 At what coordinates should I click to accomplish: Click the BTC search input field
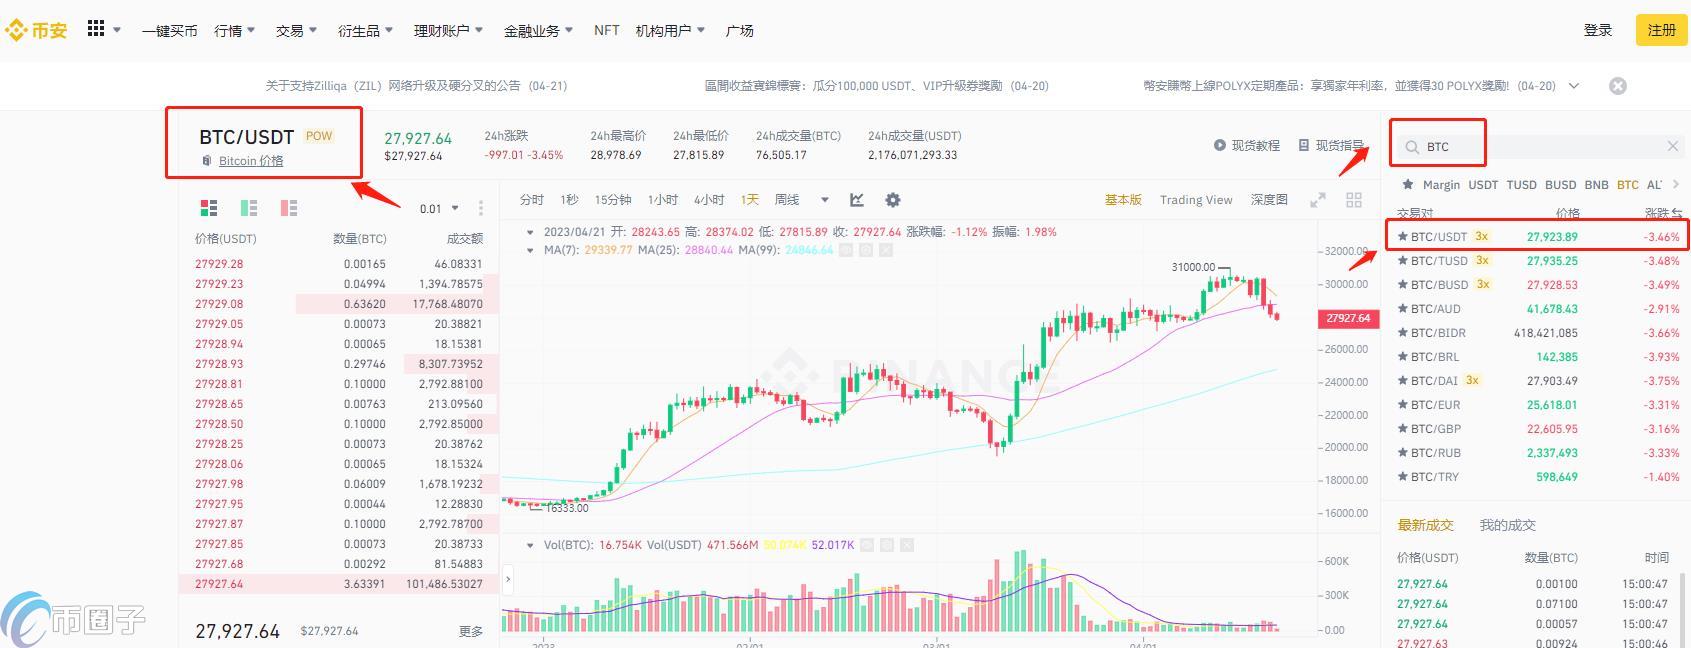pyautogui.click(x=1540, y=147)
